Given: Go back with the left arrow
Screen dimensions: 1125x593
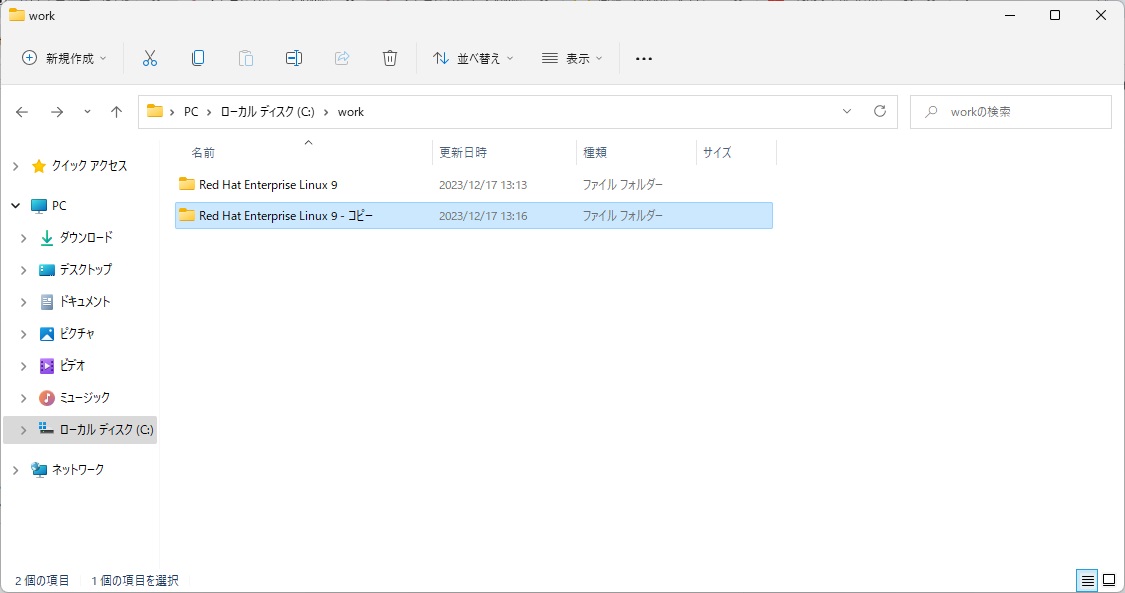Looking at the screenshot, I should 22,112.
